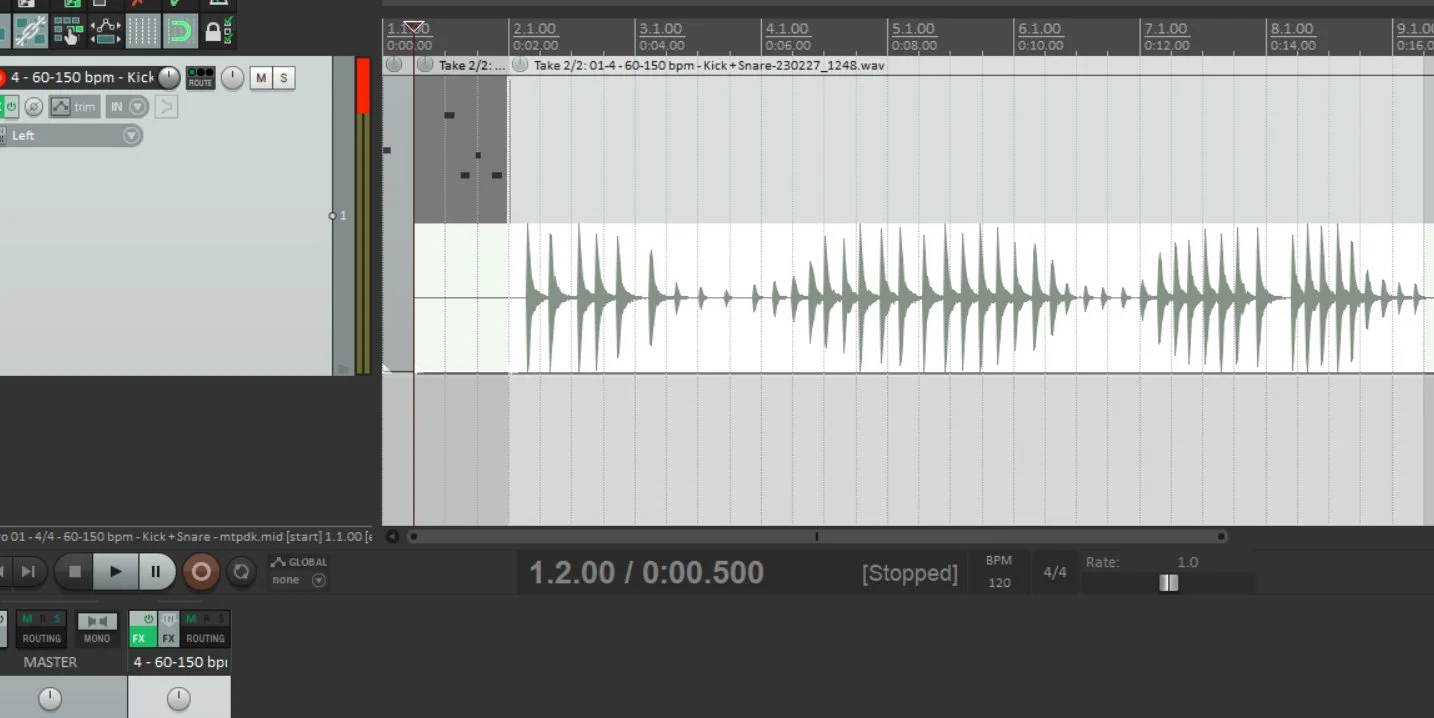
Task: Click ruler position 3.1.00
Action: click(x=661, y=29)
